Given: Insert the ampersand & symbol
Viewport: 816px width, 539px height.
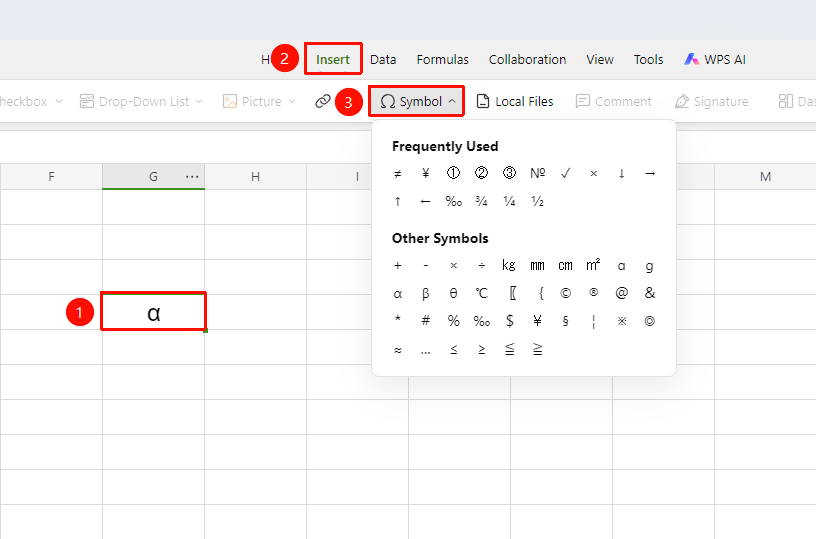Looking at the screenshot, I should pos(649,293).
